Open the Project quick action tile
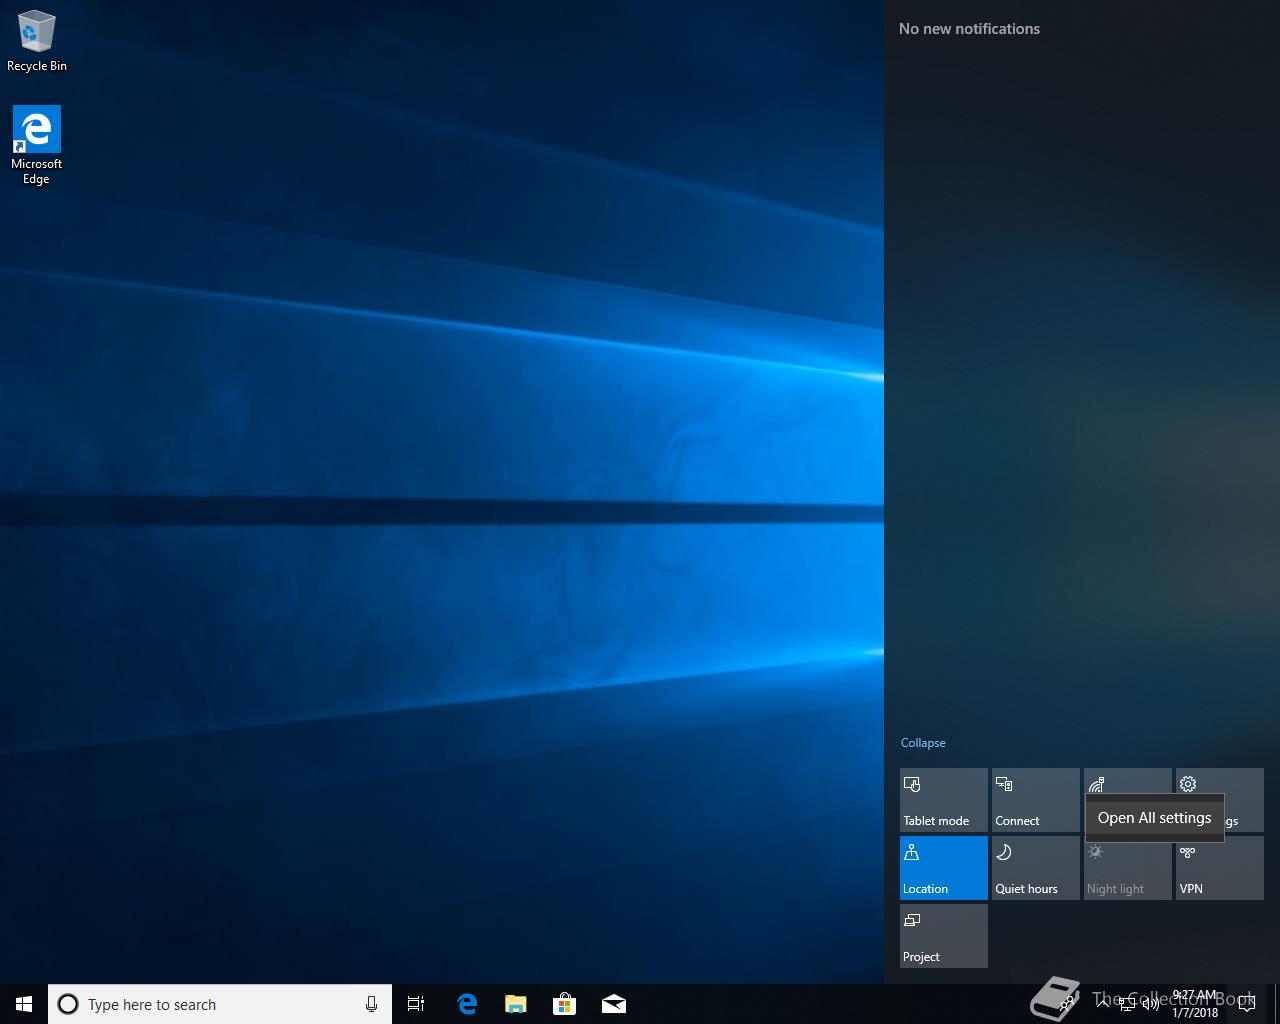1280x1024 pixels. 944,936
